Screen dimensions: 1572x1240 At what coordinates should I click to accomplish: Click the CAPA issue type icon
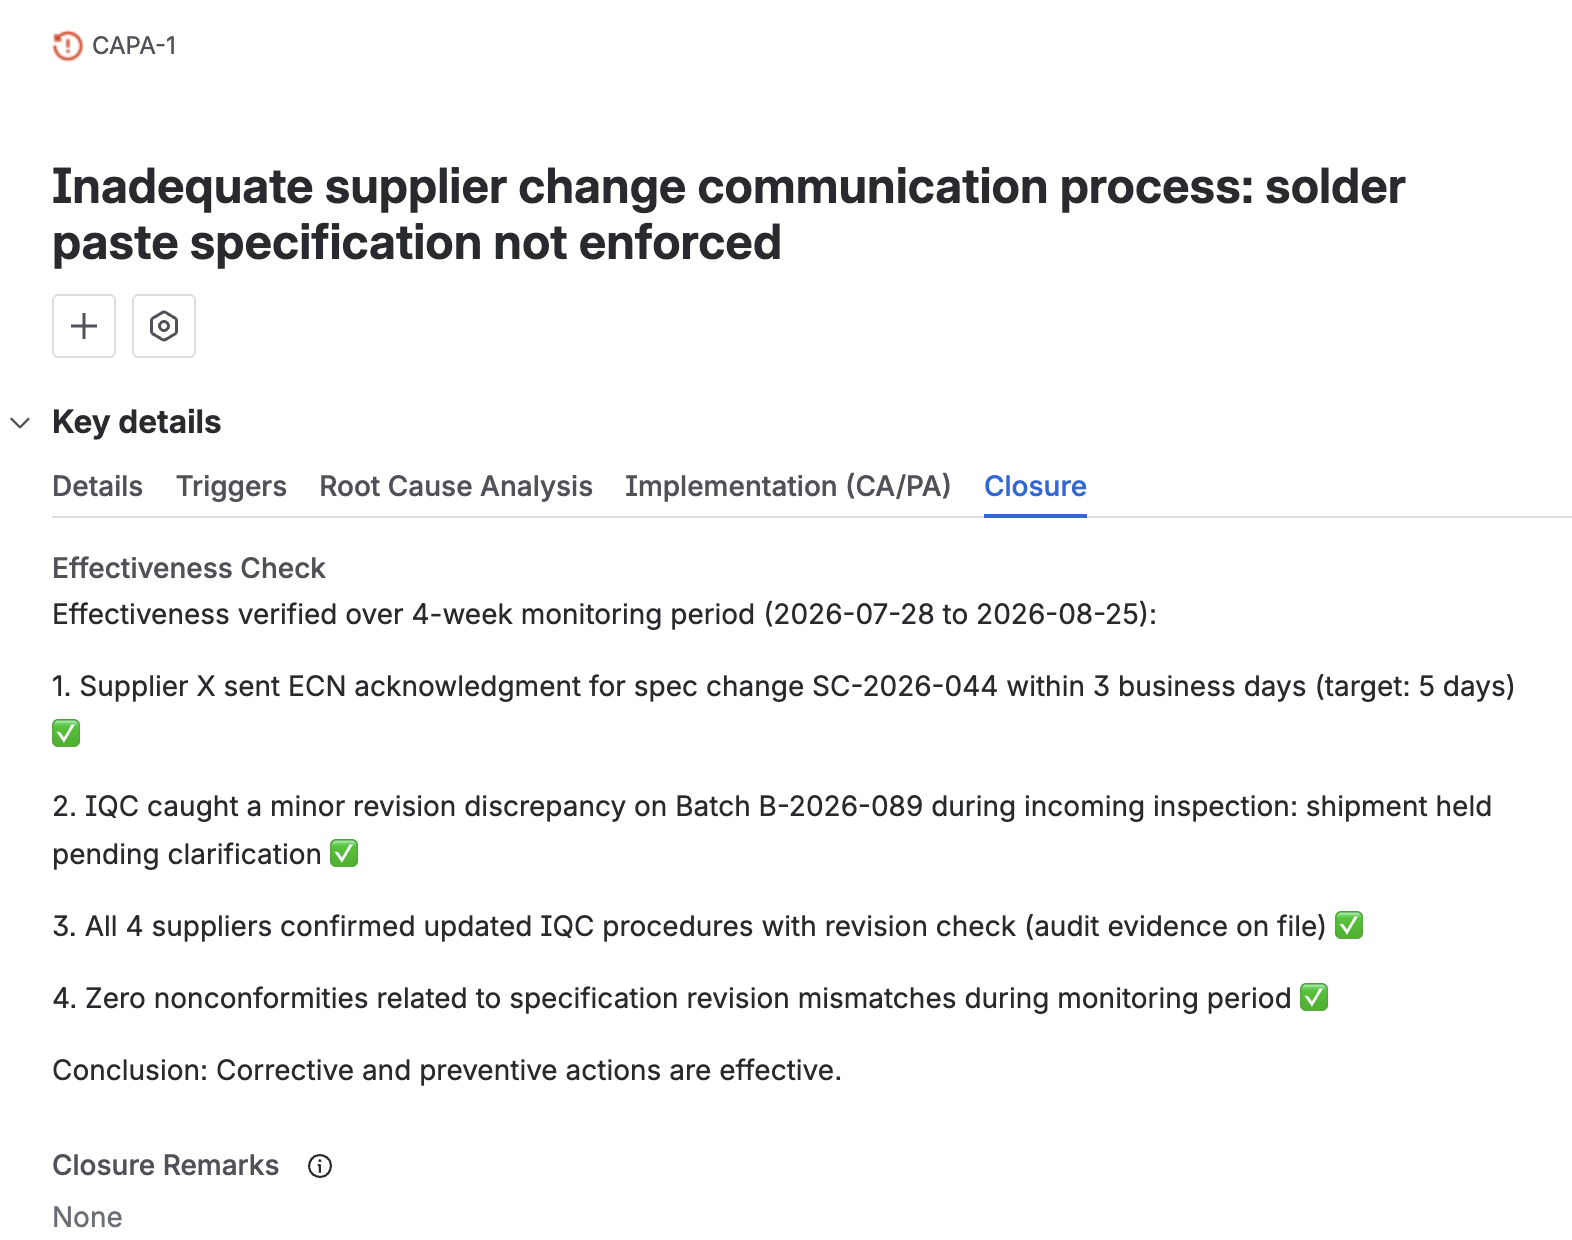coord(67,46)
